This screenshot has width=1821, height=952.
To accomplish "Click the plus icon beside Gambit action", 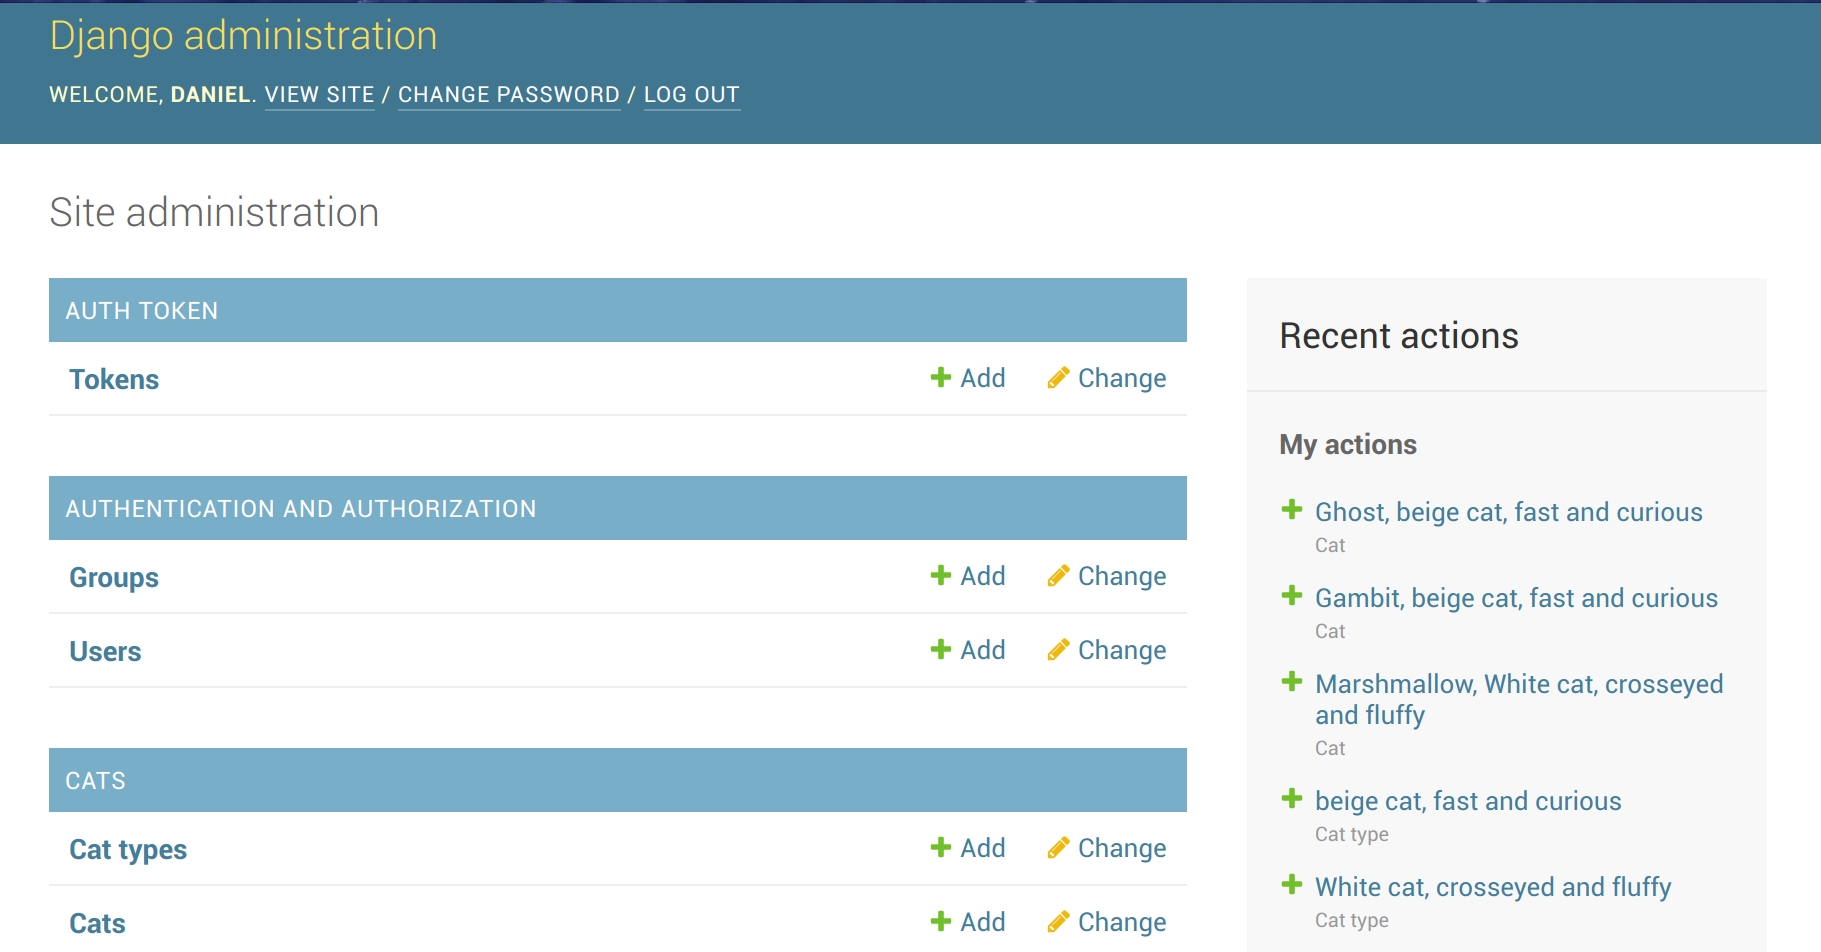I will (1292, 595).
